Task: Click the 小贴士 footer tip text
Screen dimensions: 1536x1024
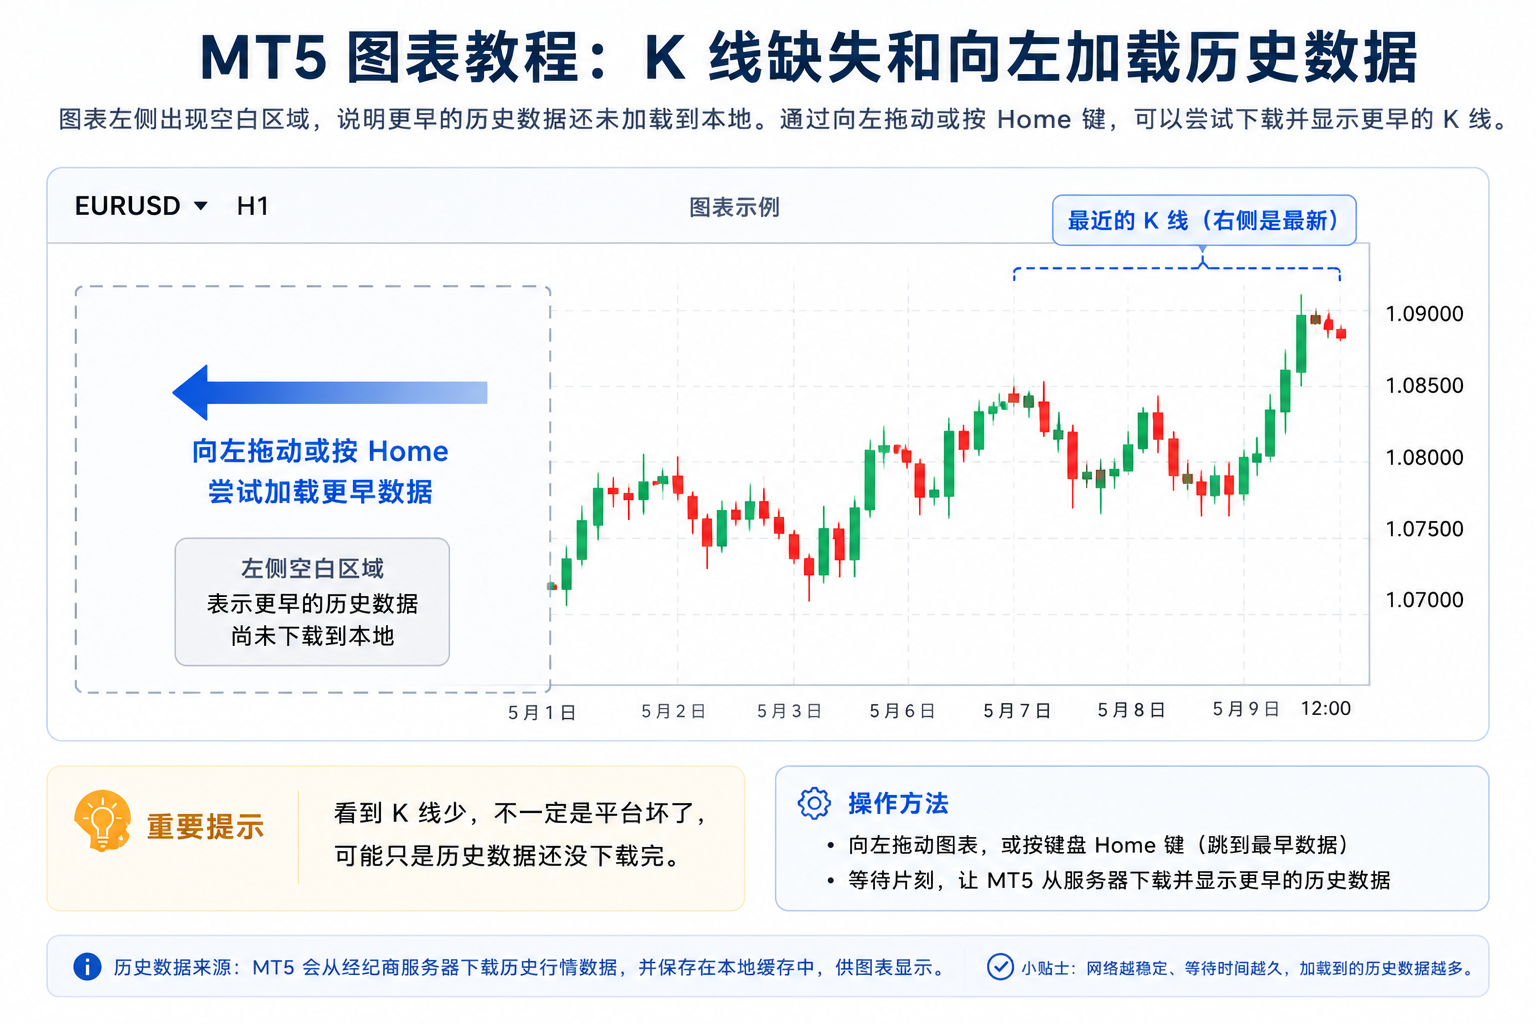Action: [1249, 968]
